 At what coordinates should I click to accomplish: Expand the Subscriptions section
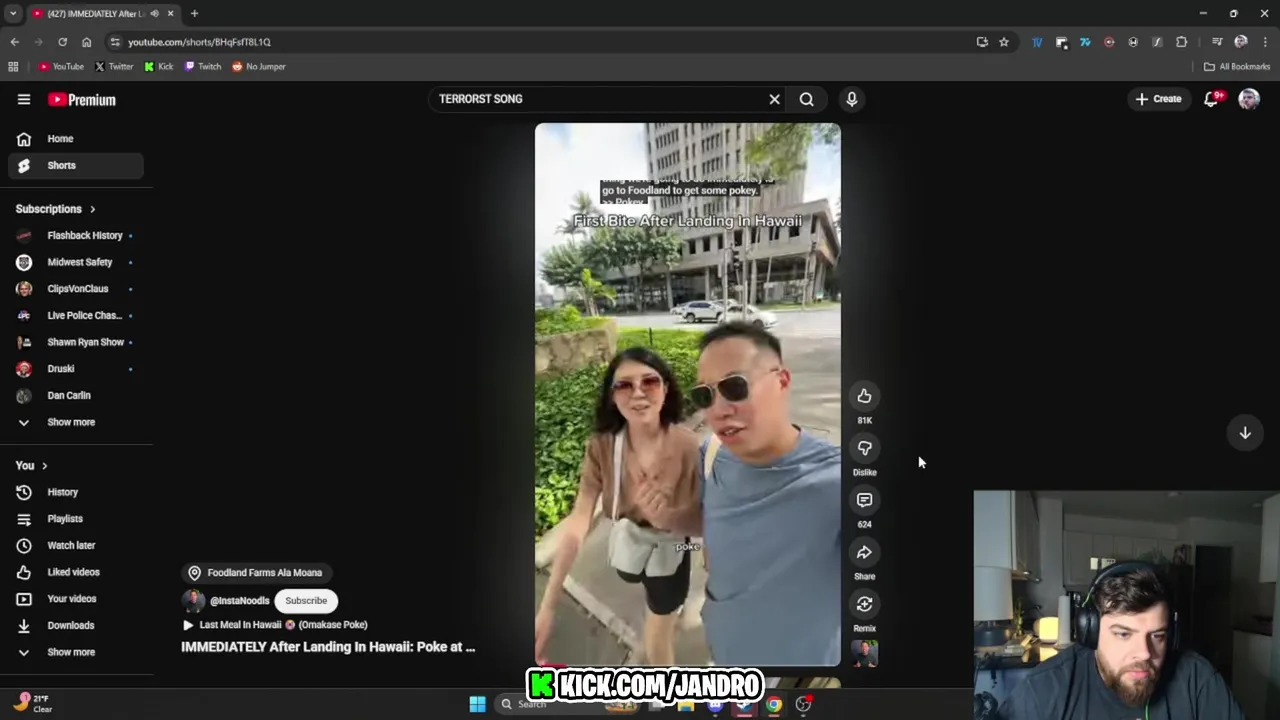56,209
